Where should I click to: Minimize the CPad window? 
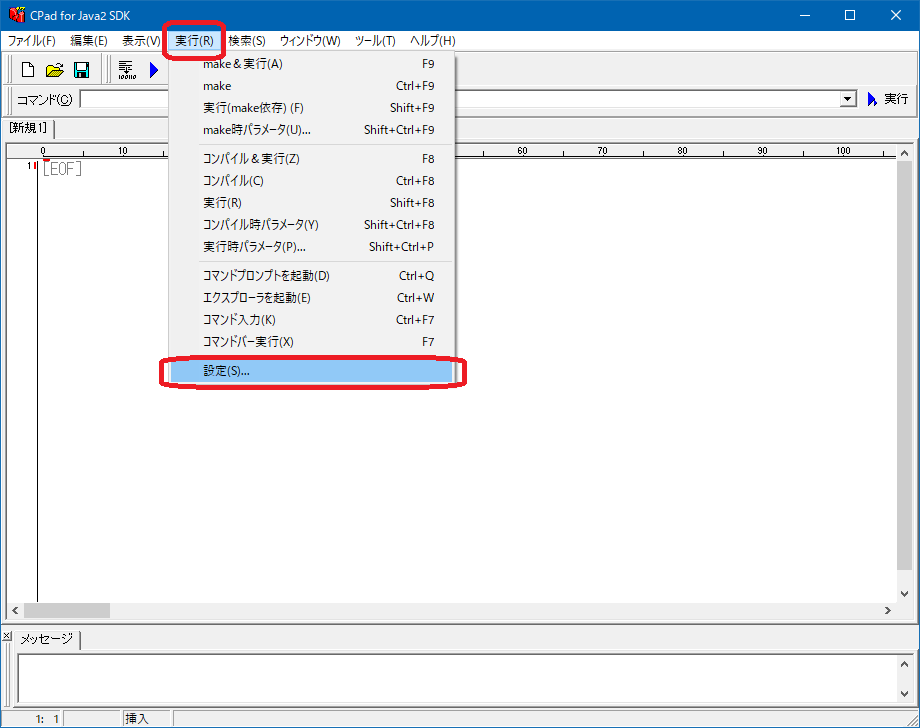pyautogui.click(x=805, y=15)
